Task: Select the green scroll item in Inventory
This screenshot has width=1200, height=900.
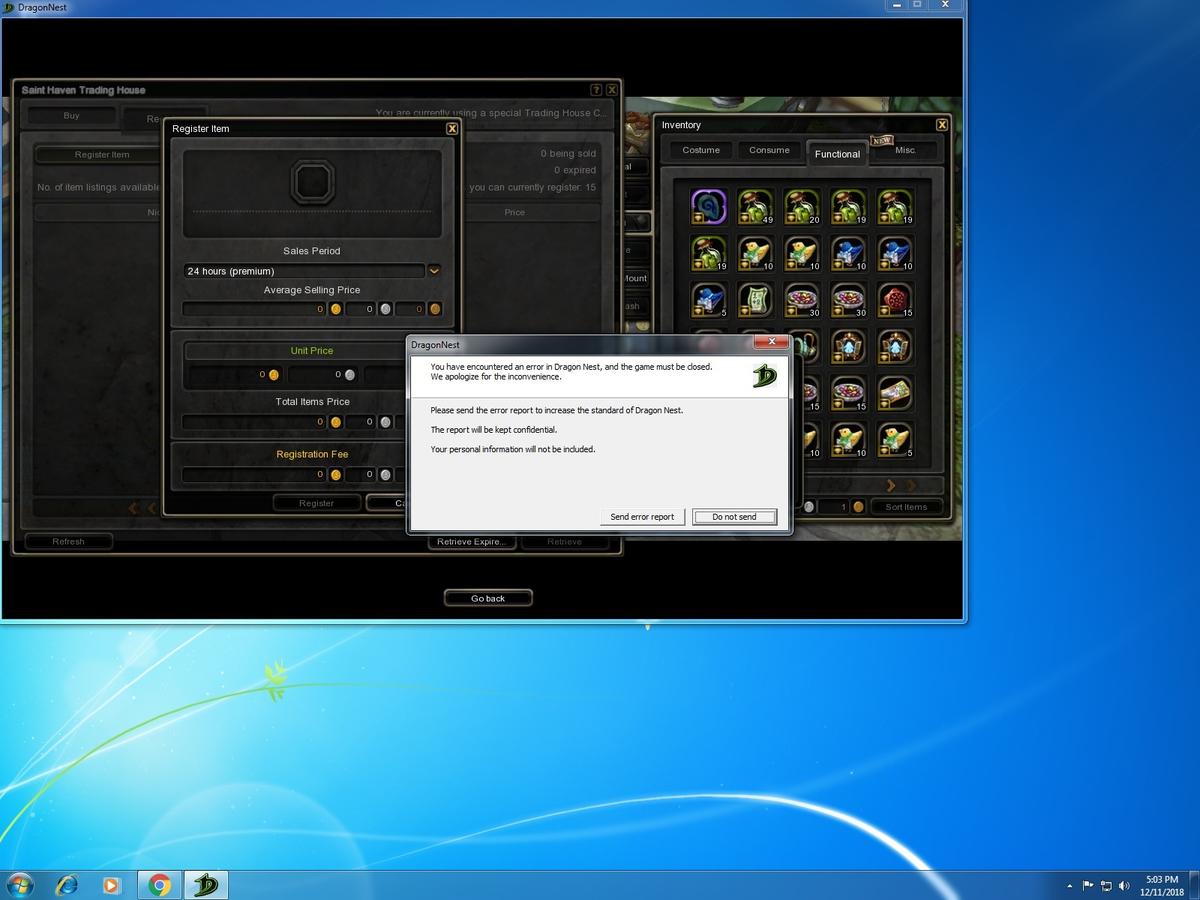Action: tap(755, 299)
